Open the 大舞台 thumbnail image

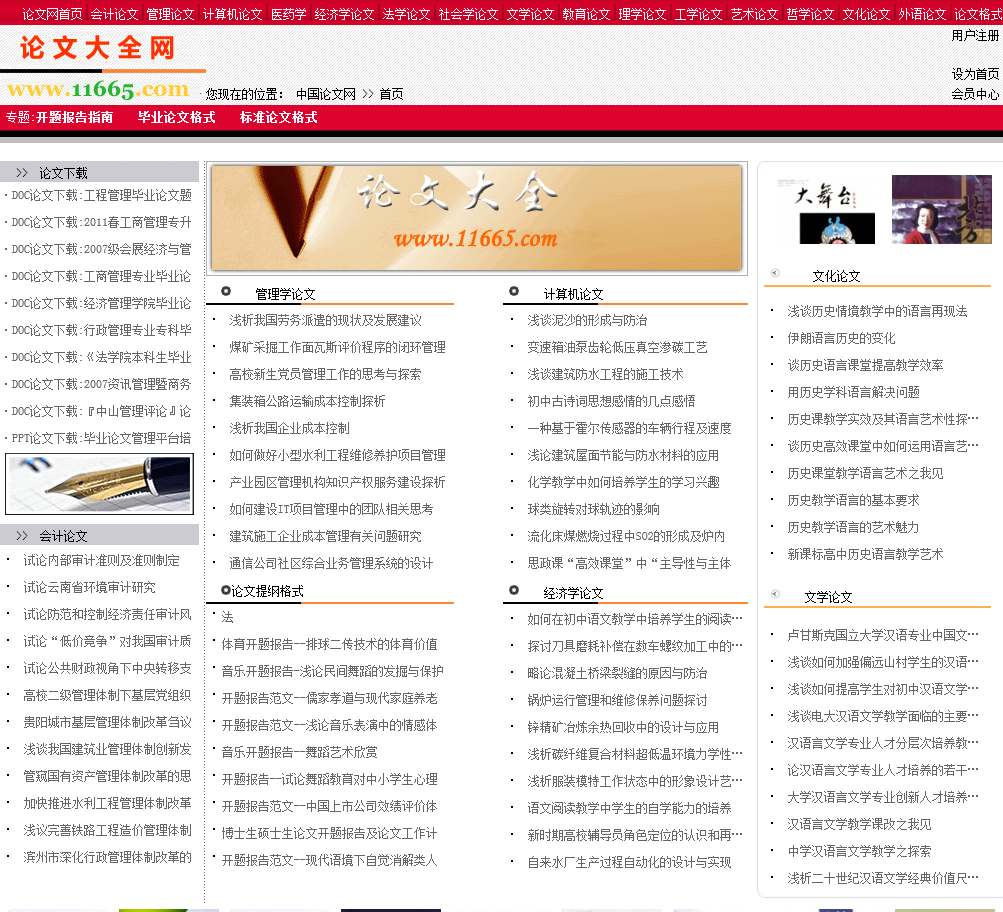pyautogui.click(x=826, y=210)
